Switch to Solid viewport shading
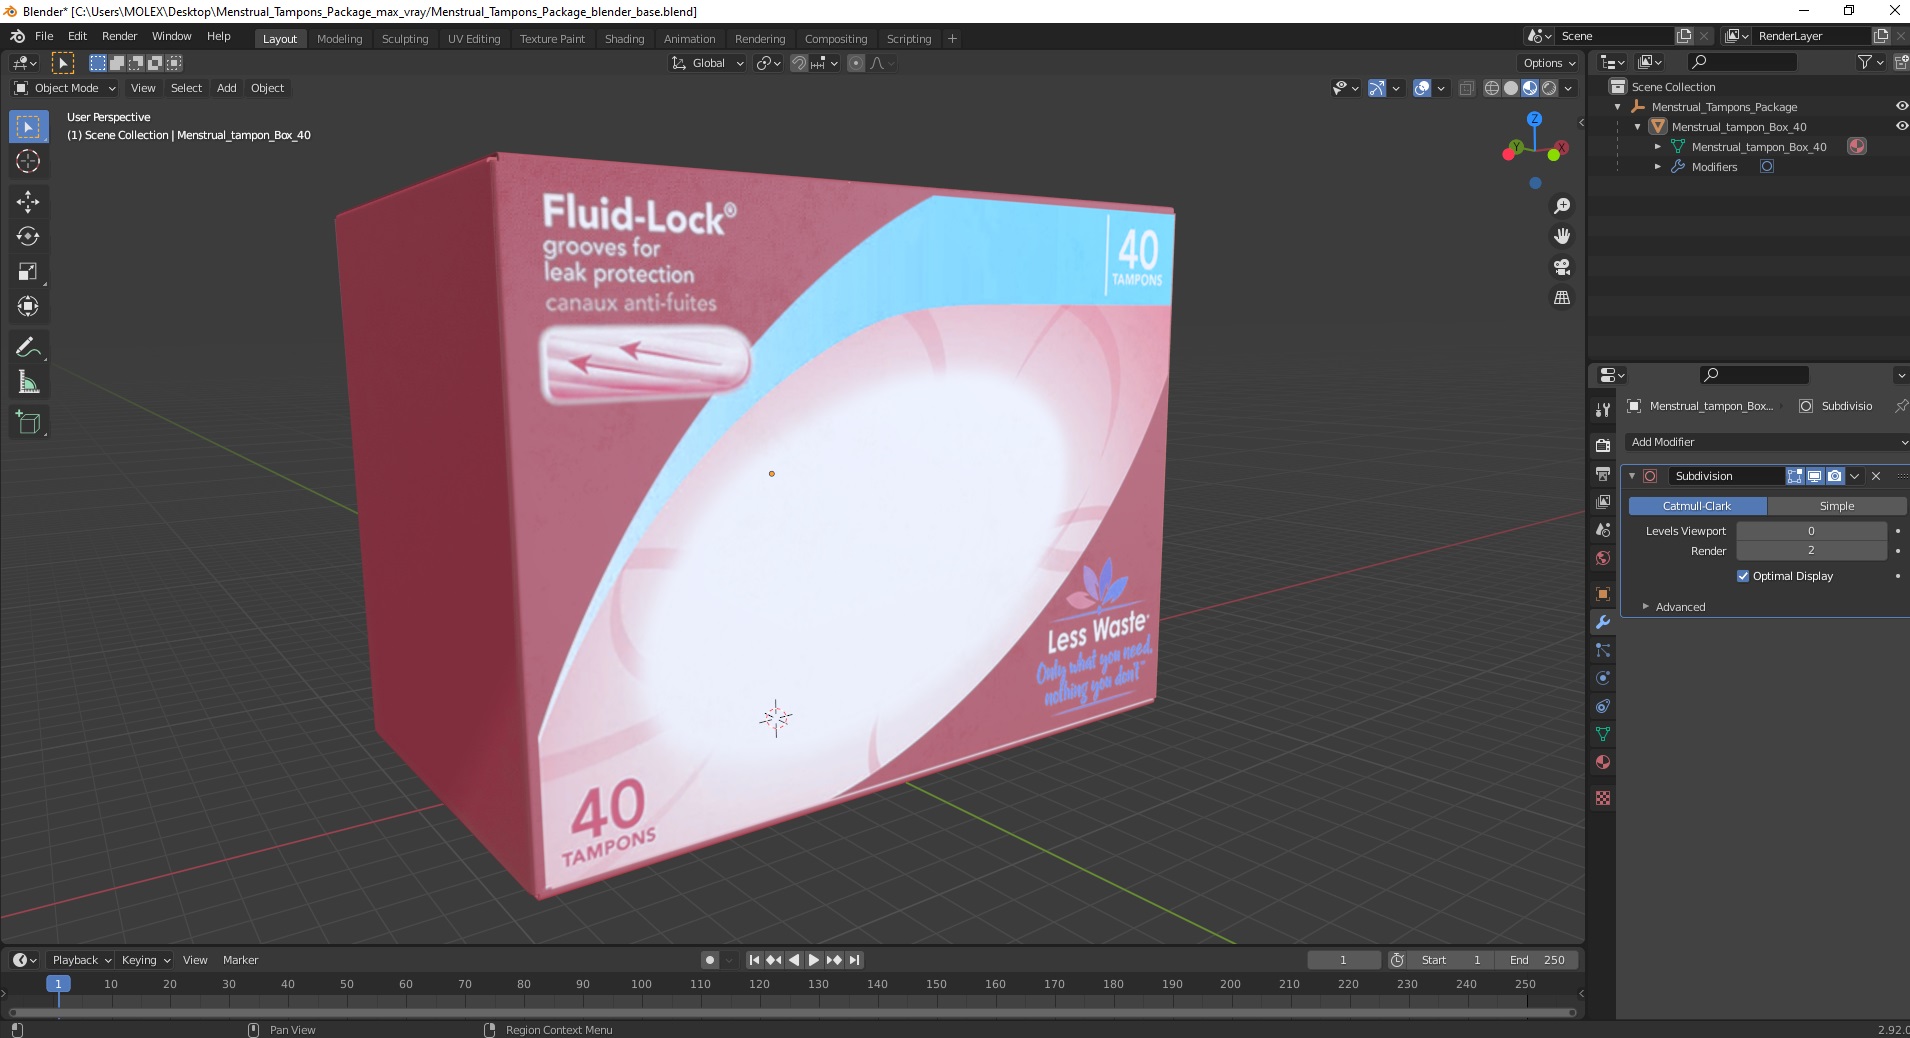1910x1038 pixels. tap(1511, 88)
